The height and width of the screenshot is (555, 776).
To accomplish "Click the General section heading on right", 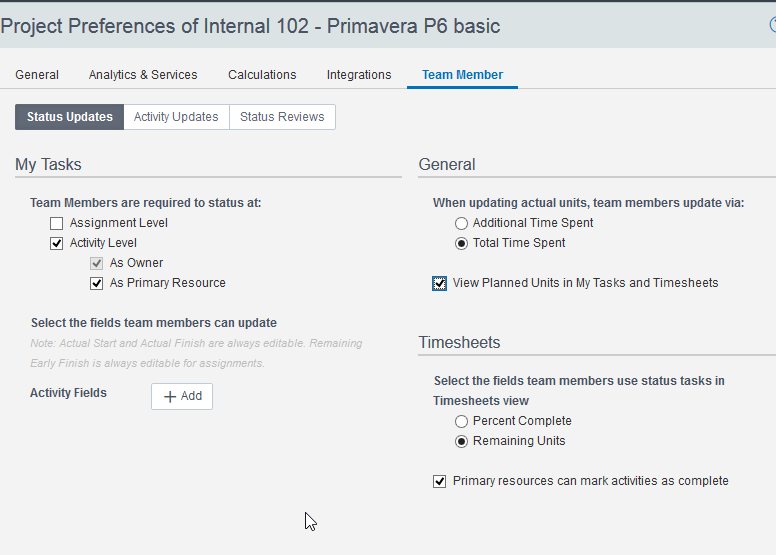I will tap(447, 164).
